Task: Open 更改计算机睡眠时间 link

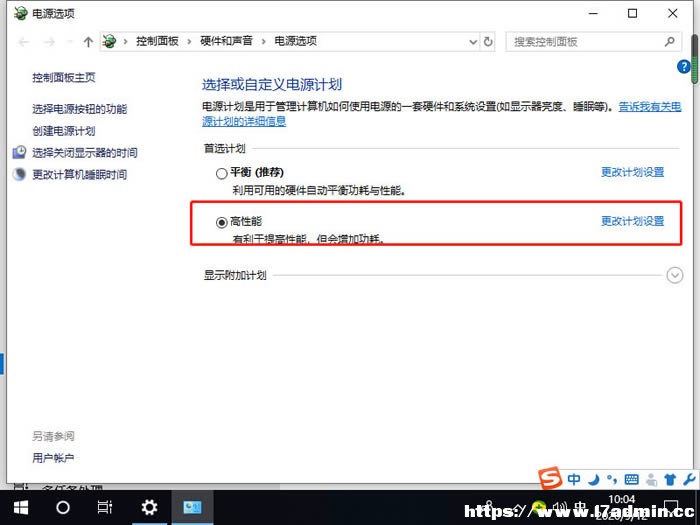Action: coord(79,175)
